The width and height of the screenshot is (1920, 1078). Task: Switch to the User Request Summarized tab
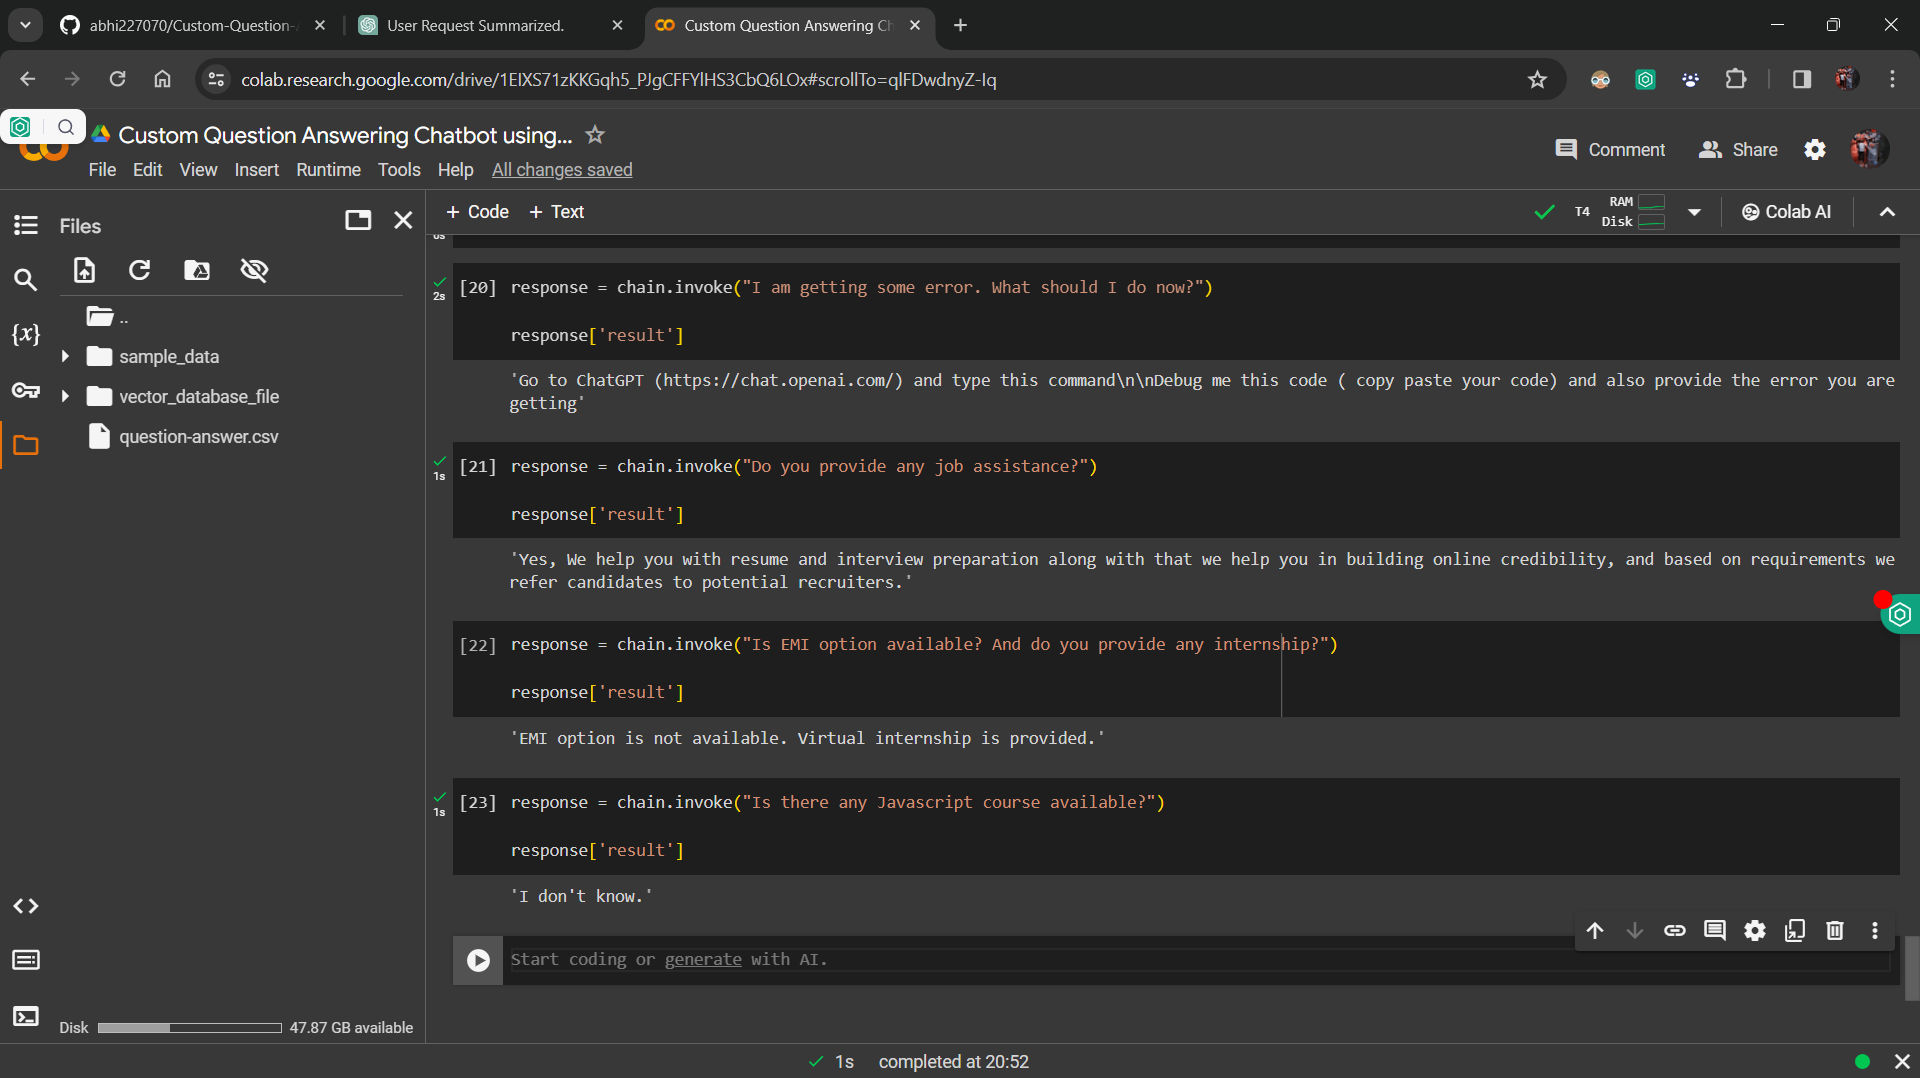point(475,25)
